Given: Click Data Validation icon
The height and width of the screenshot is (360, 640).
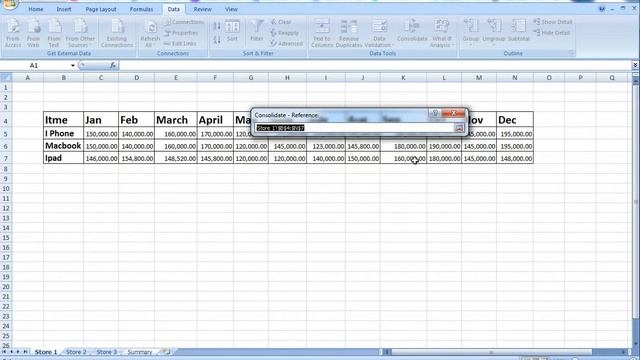Looking at the screenshot, I should click(379, 33).
